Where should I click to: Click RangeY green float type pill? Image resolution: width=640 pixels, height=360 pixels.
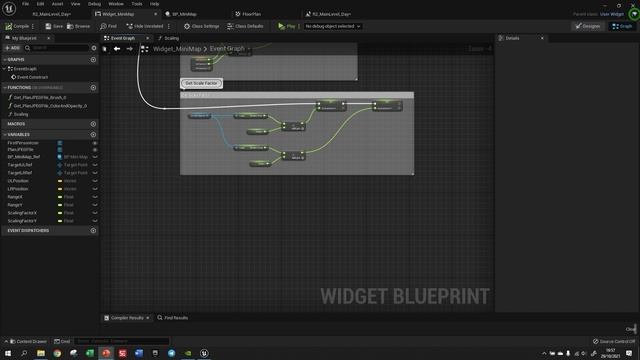pos(60,205)
